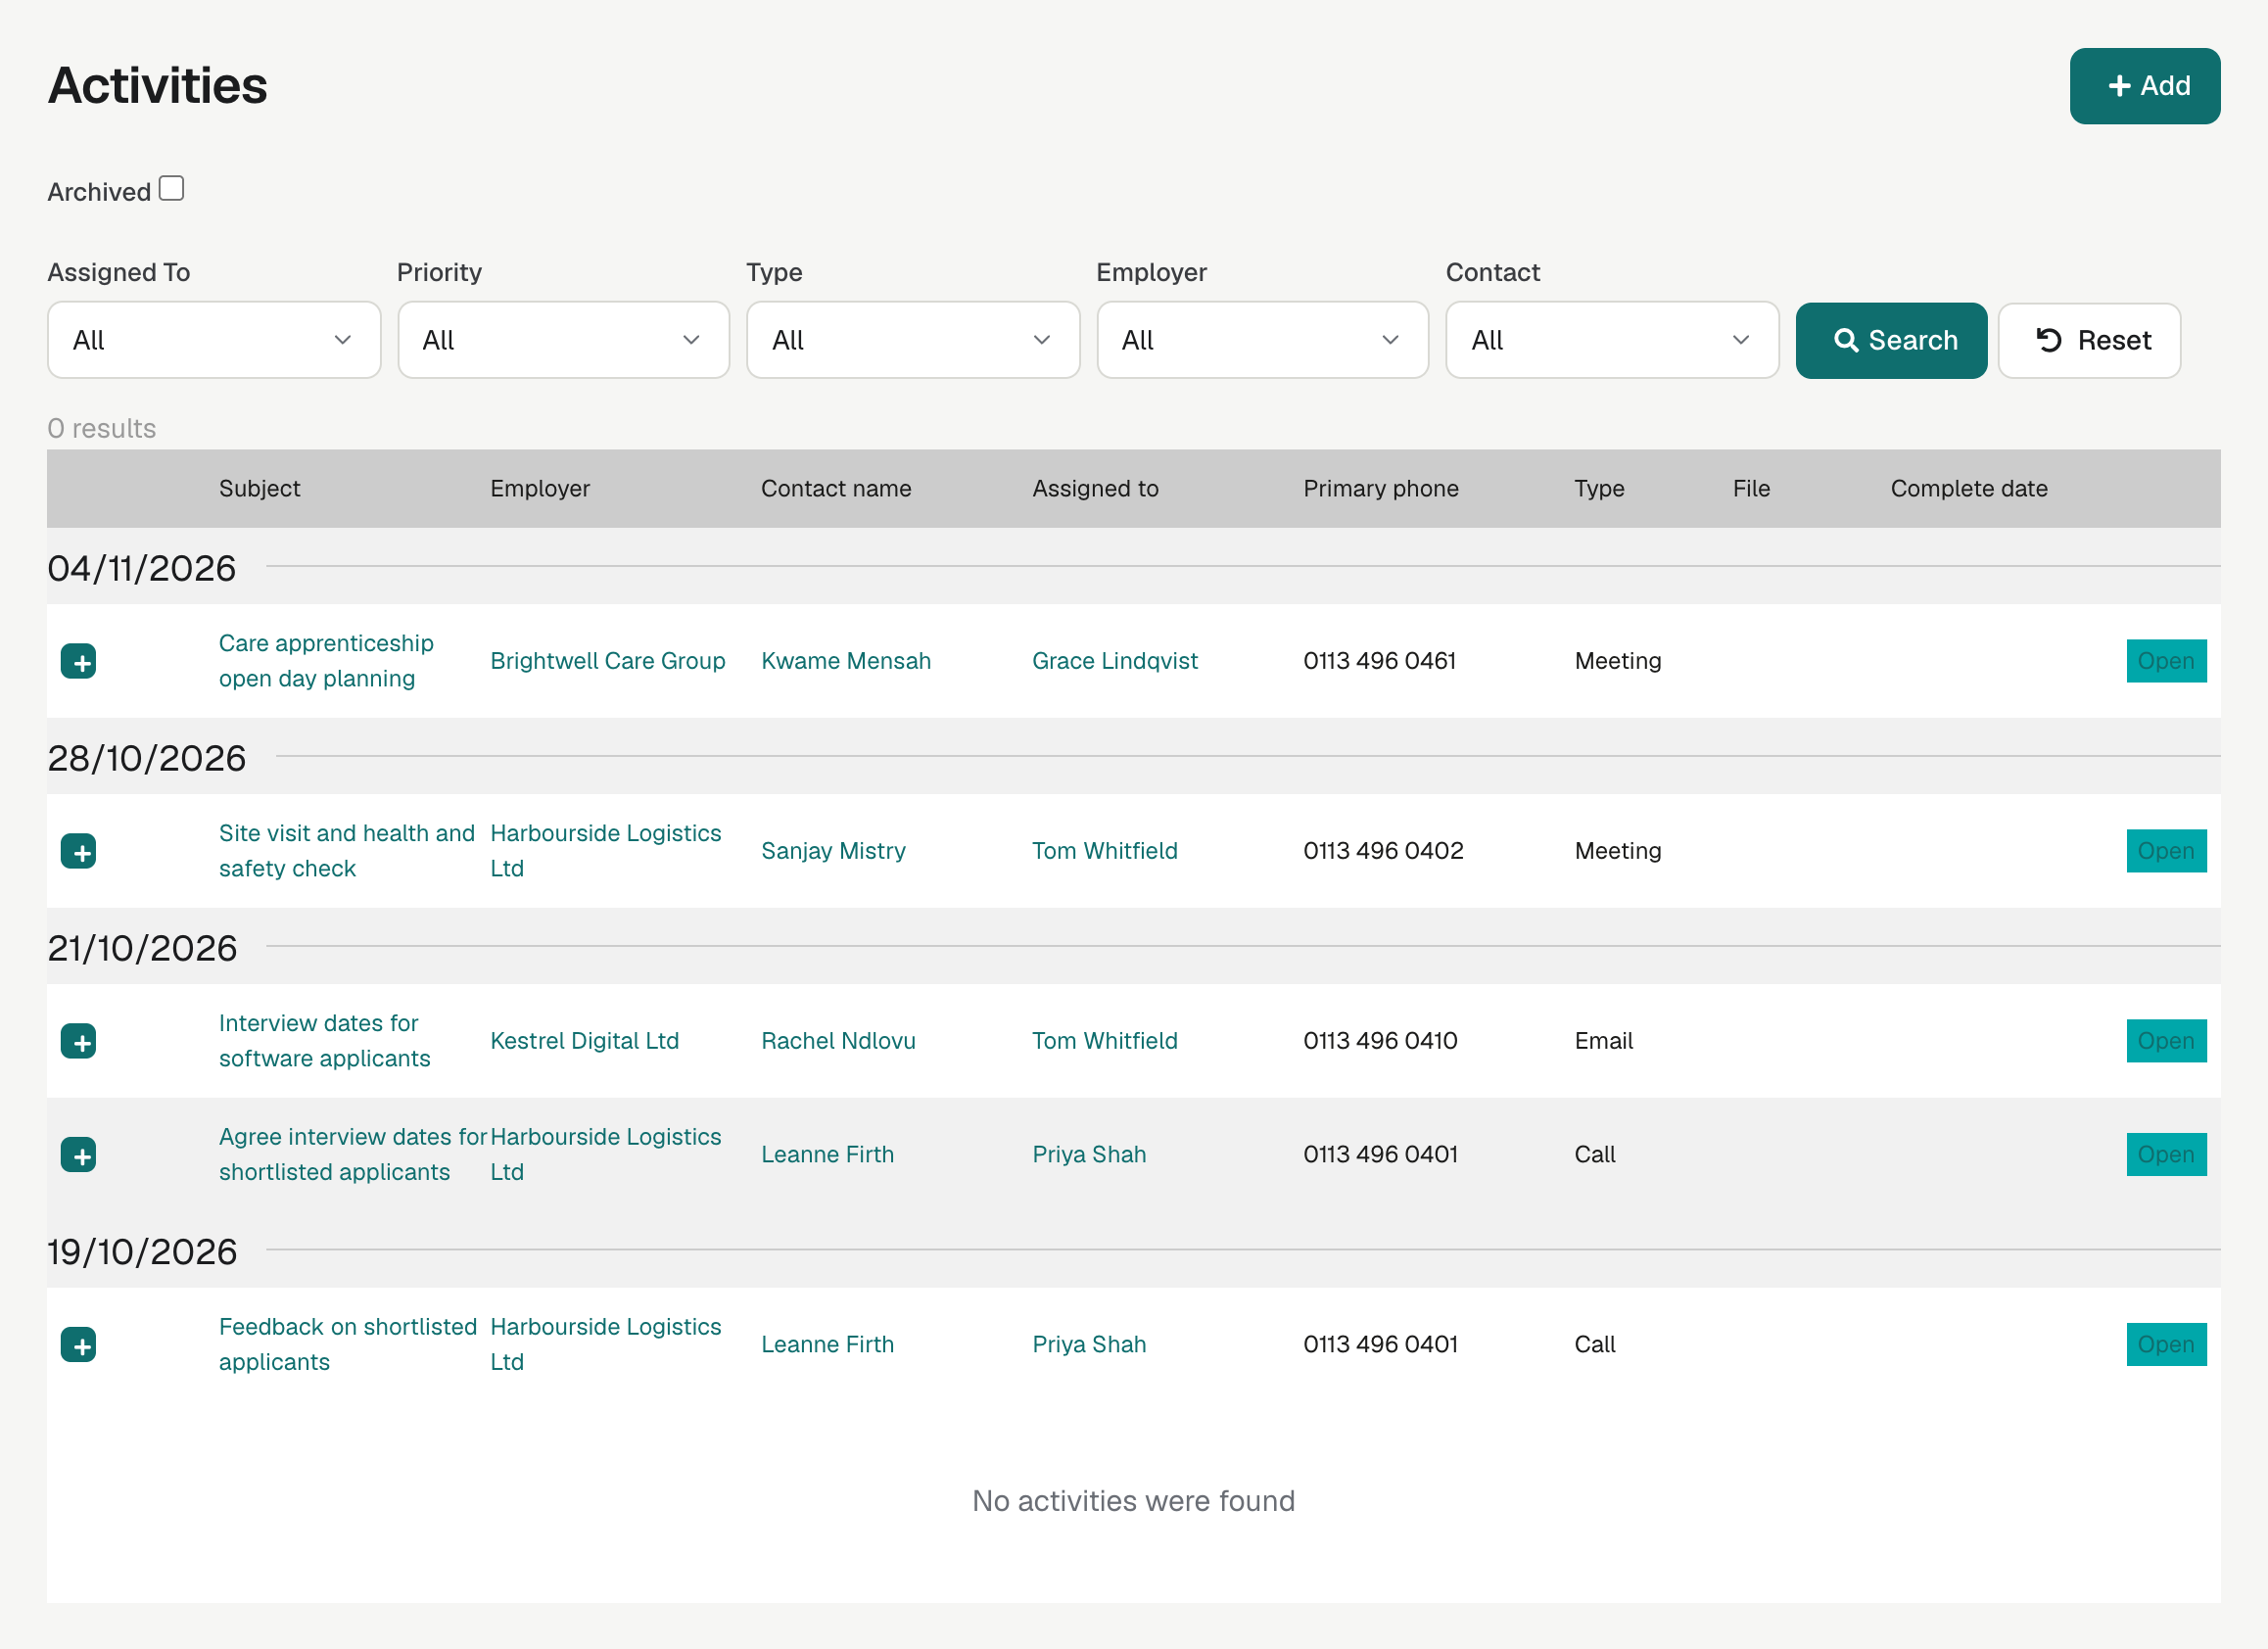Select phone number 0113 496 0461
Screen dimensions: 2268x1649
click(1379, 661)
